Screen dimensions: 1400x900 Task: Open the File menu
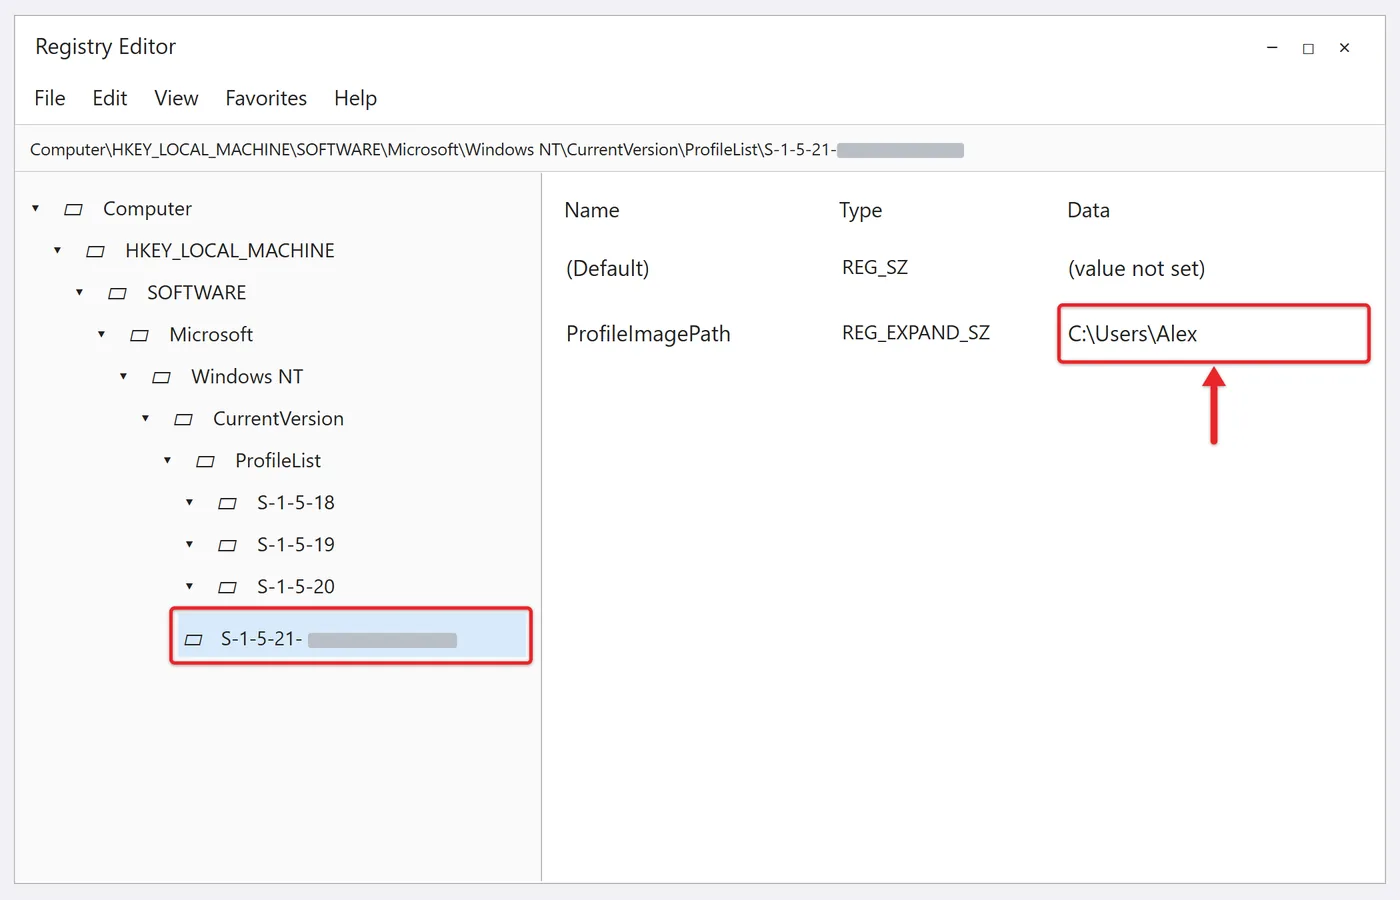pyautogui.click(x=50, y=98)
